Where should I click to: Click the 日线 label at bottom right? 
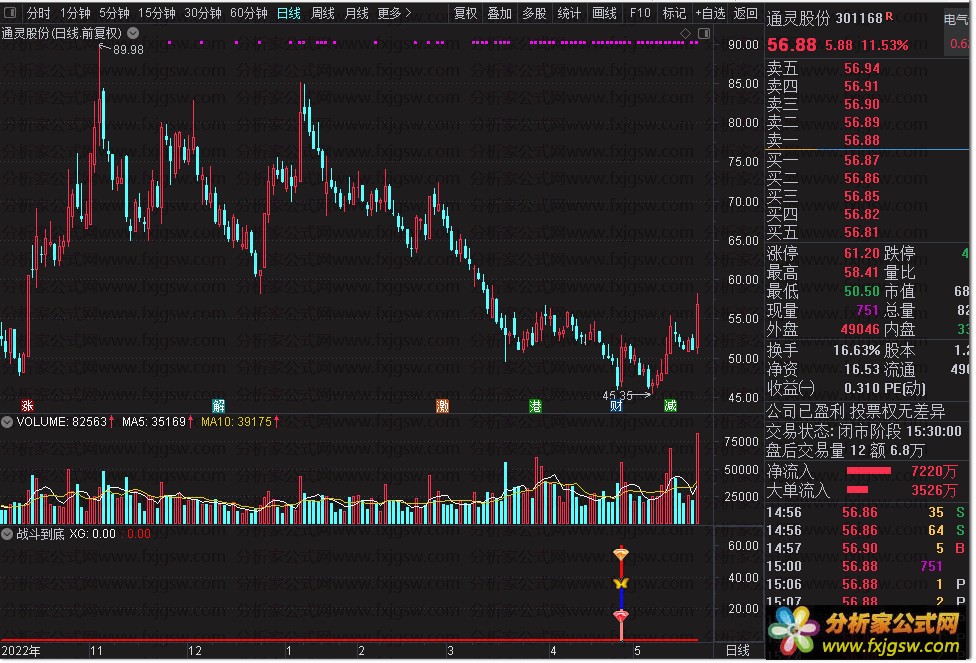[738, 651]
